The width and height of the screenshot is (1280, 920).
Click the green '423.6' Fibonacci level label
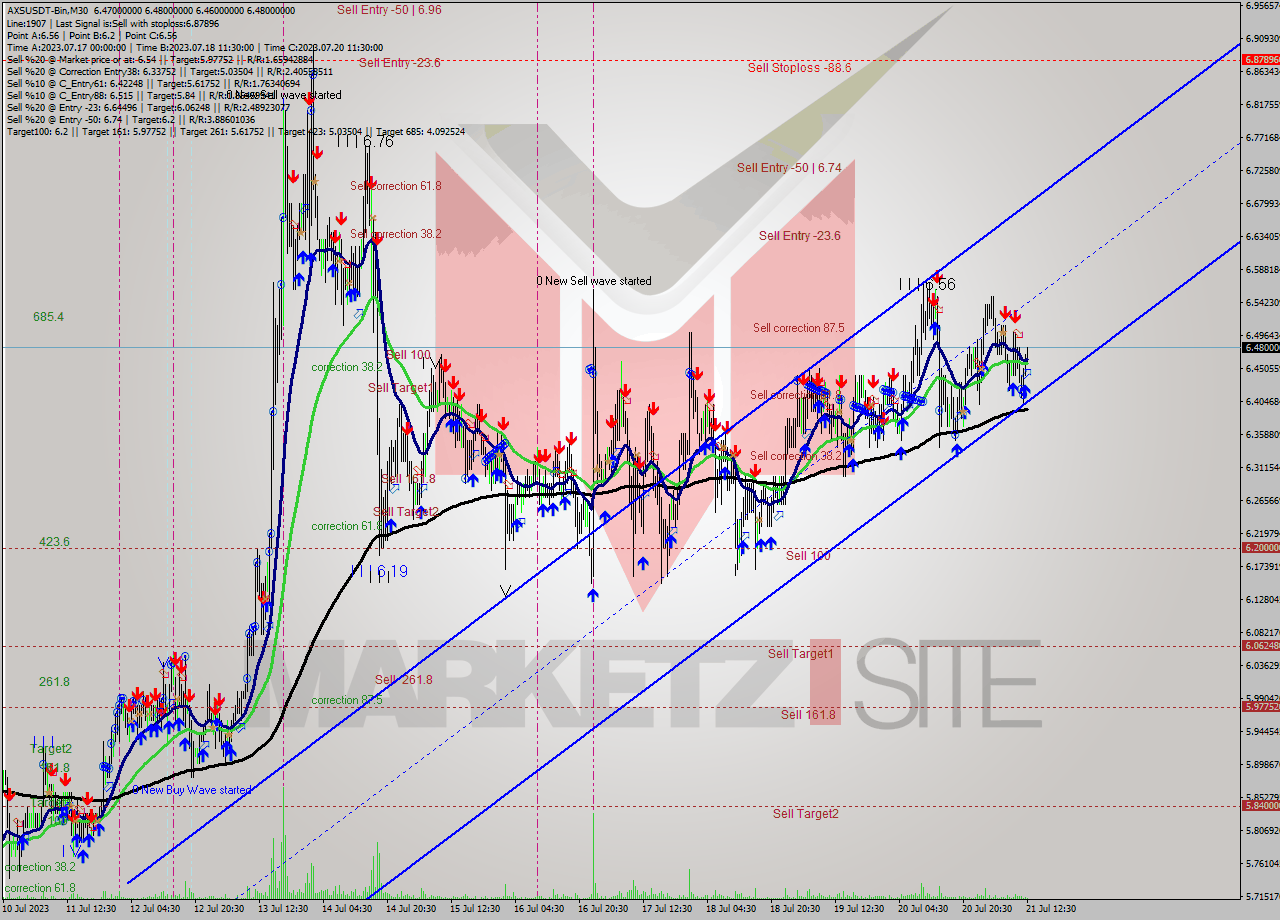coord(54,542)
